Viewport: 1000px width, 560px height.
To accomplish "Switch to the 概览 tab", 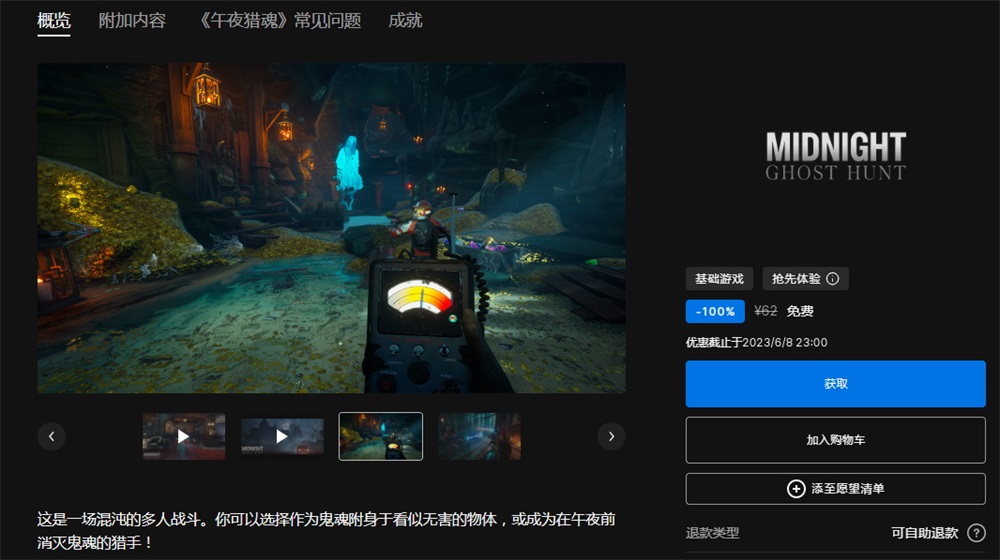I will click(x=54, y=21).
